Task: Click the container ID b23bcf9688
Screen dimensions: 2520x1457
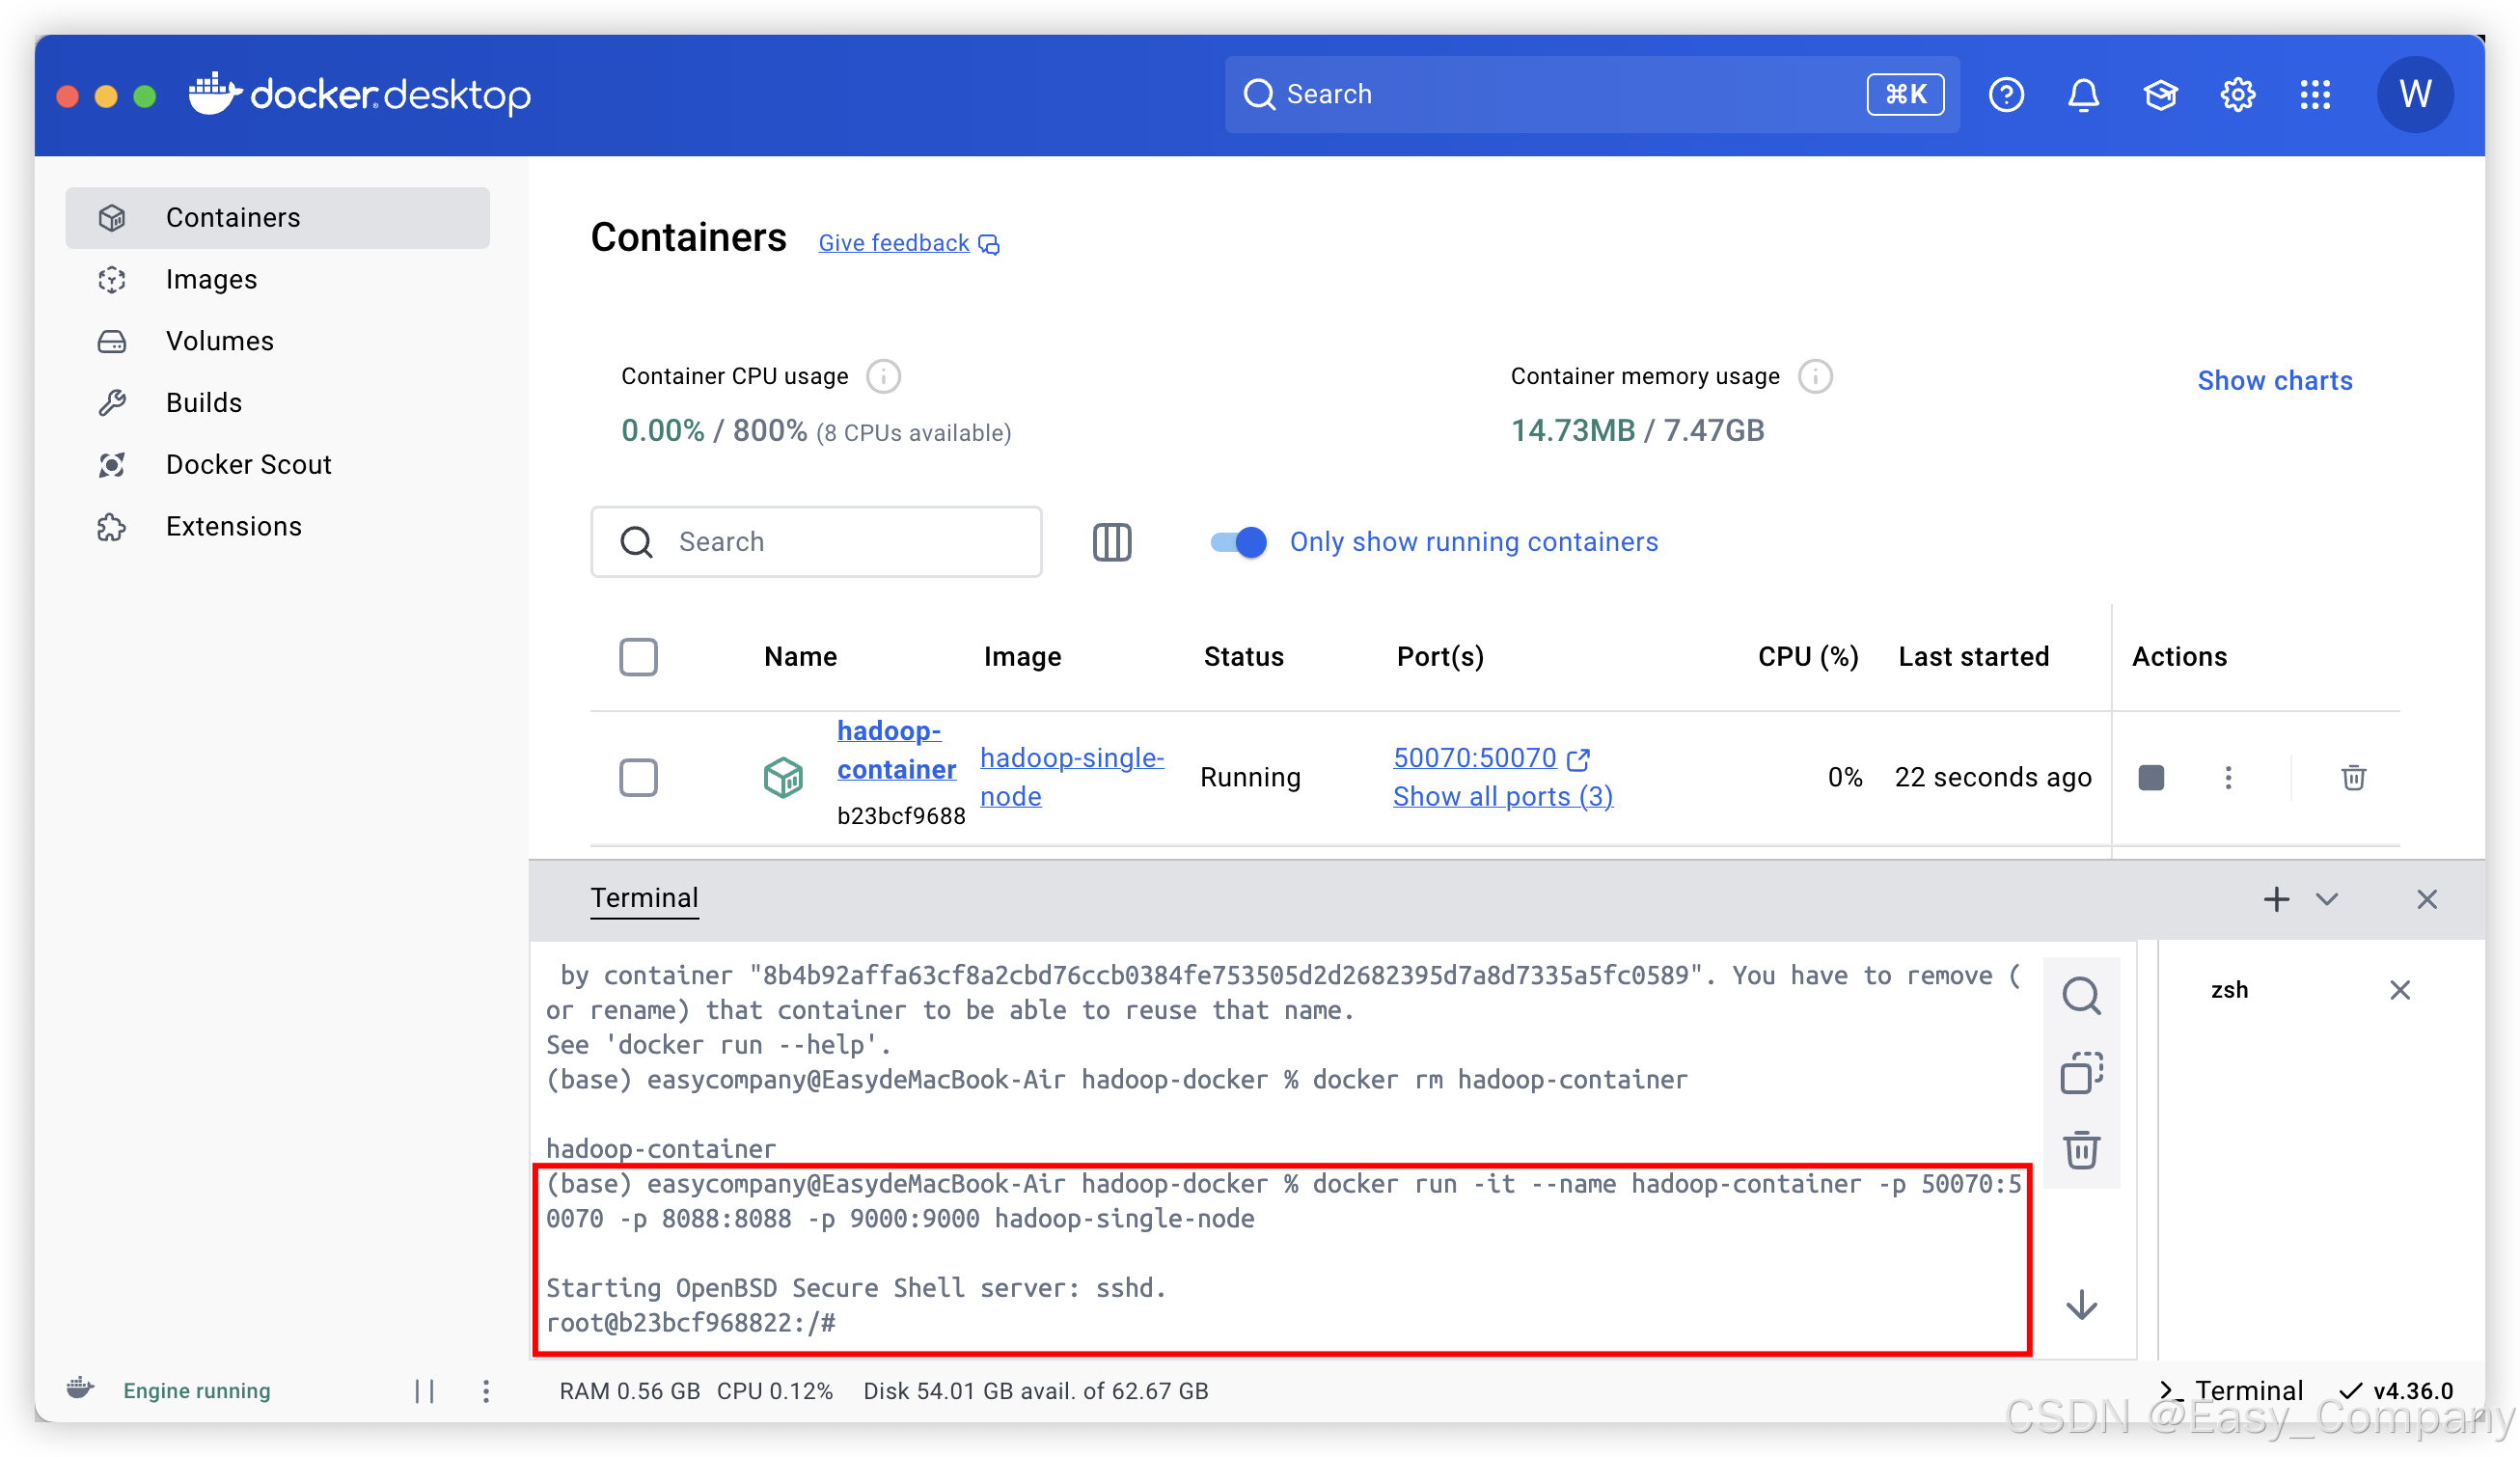Action: [901, 815]
